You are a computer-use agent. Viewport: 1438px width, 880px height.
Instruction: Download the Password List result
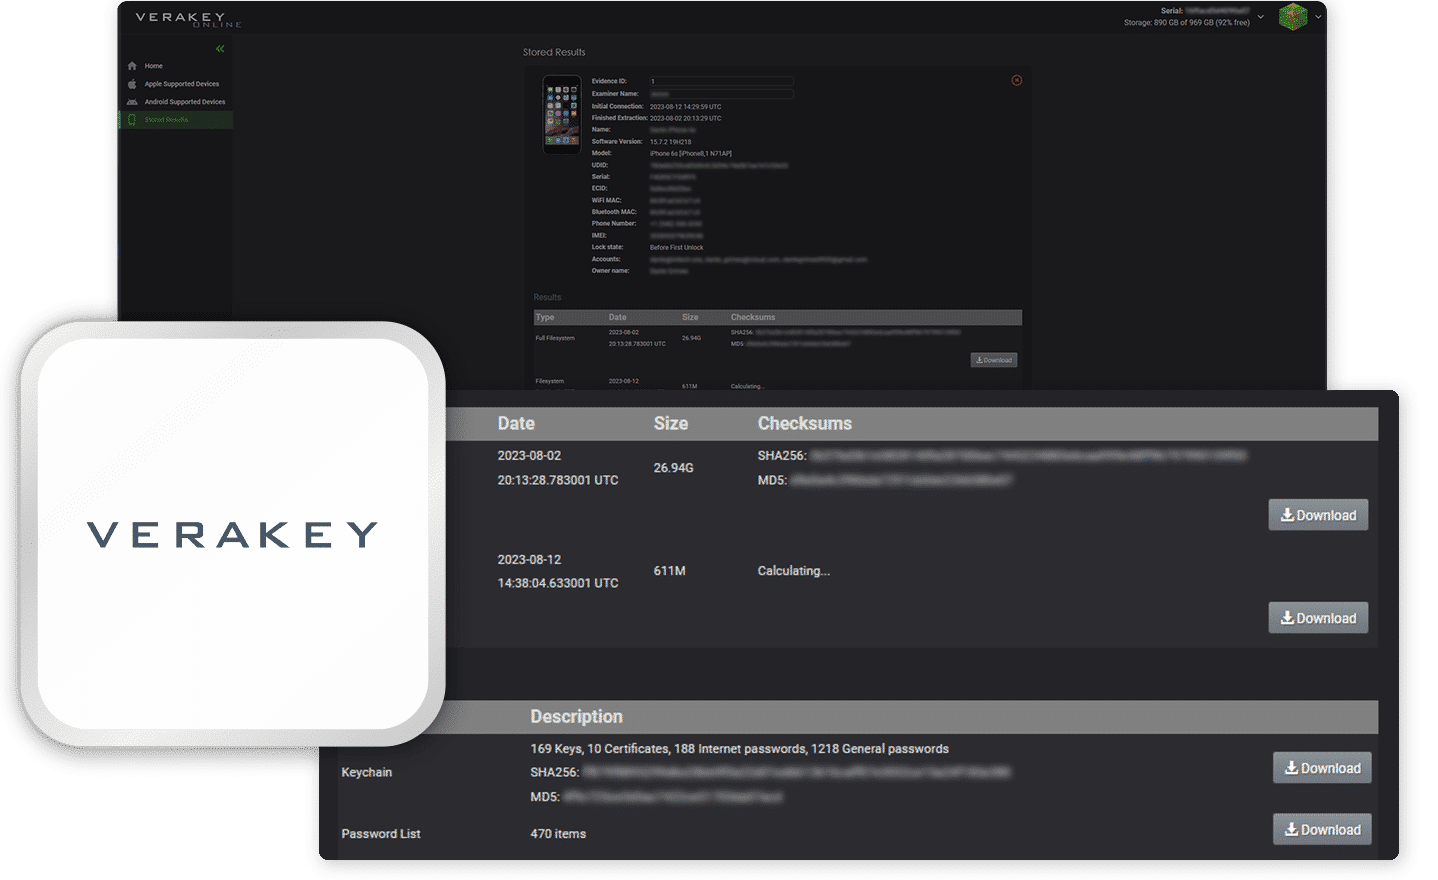[x=1322, y=829]
